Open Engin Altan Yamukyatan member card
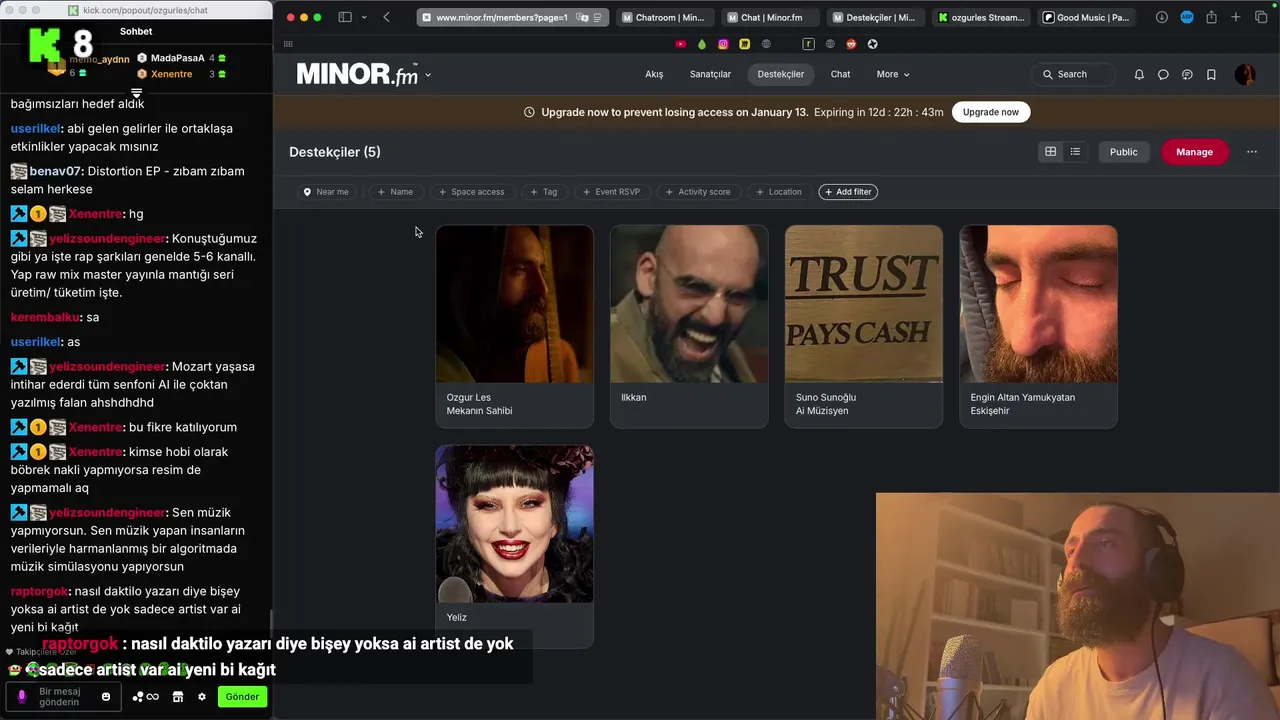Screen dimensions: 1280x720 1038,326
